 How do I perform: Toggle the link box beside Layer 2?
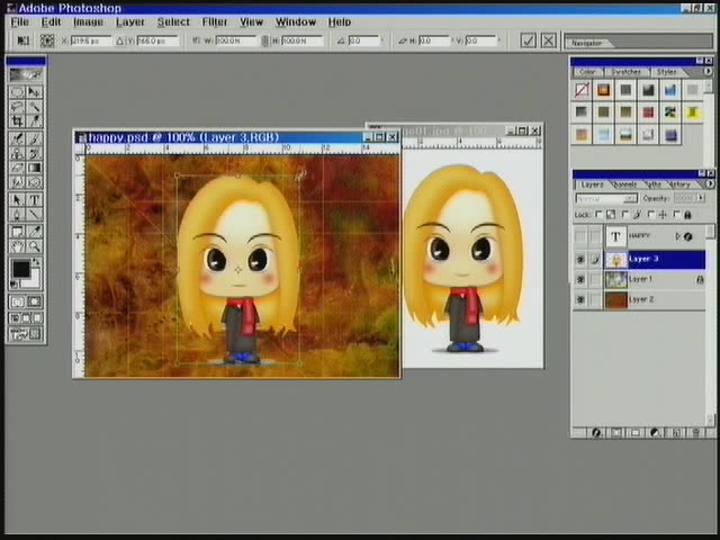tap(595, 299)
